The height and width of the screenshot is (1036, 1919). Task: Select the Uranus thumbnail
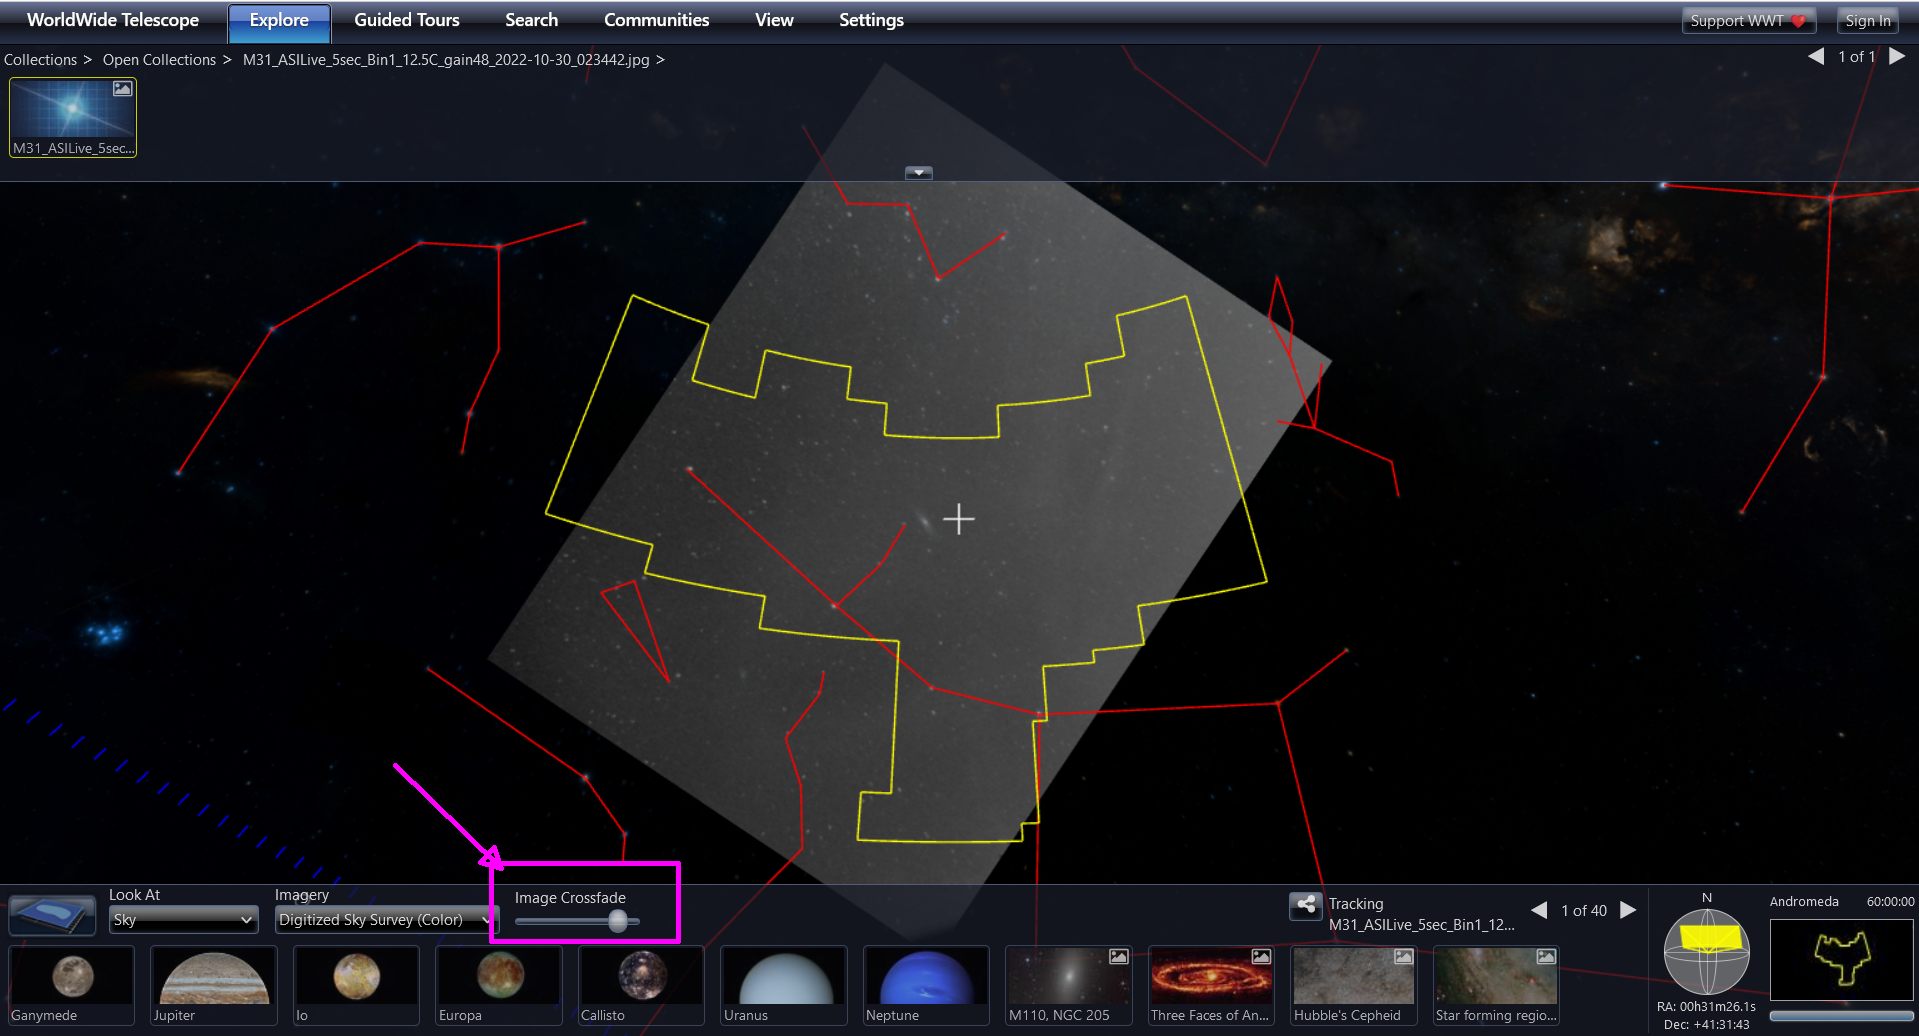point(784,985)
